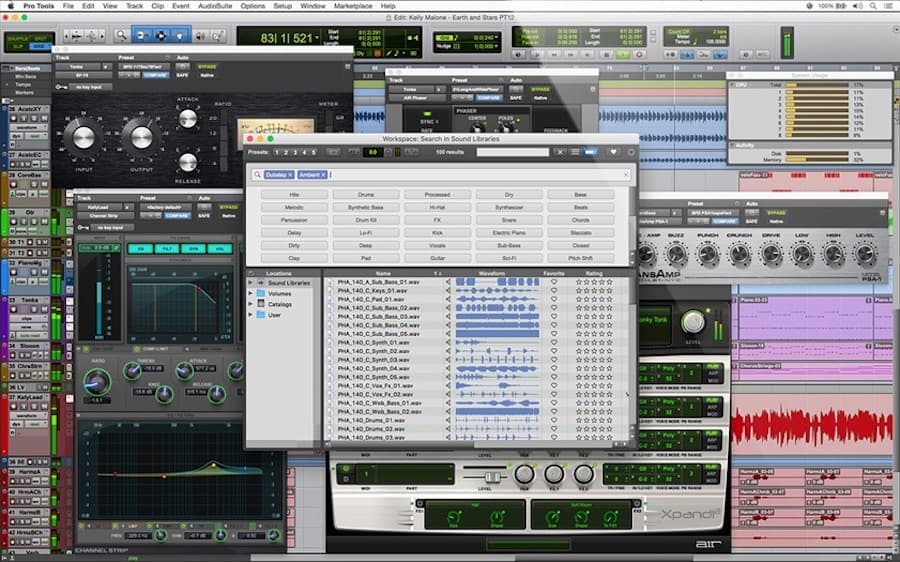Toggle BYPASS in the SansAmp plugin window
The width and height of the screenshot is (900, 562).
[x=776, y=213]
